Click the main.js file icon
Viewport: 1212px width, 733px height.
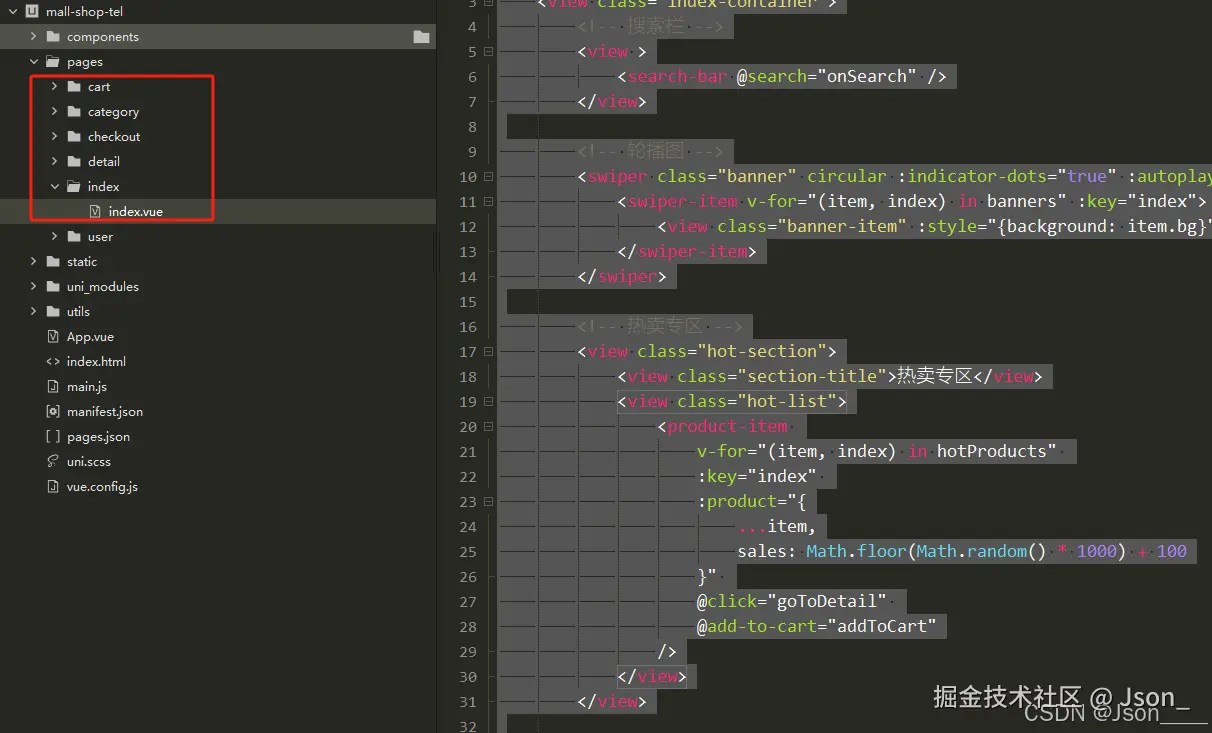(x=53, y=387)
